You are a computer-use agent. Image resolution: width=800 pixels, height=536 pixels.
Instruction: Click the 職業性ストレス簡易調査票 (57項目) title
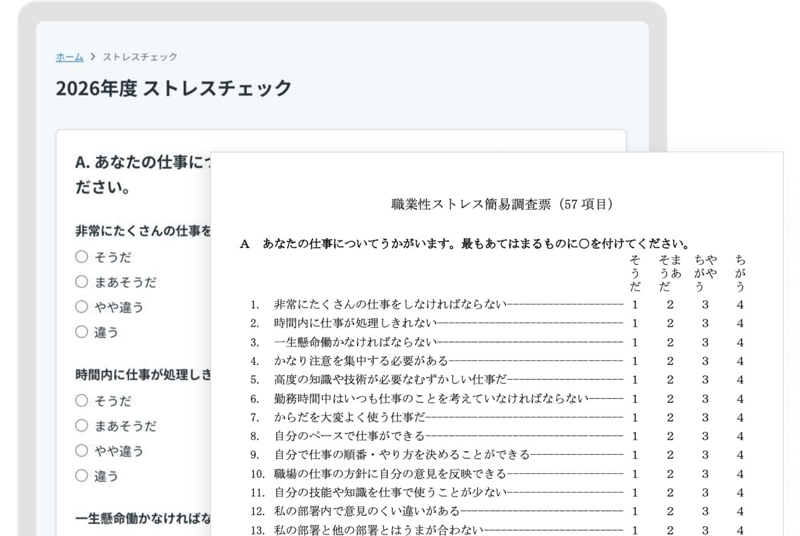(x=503, y=204)
